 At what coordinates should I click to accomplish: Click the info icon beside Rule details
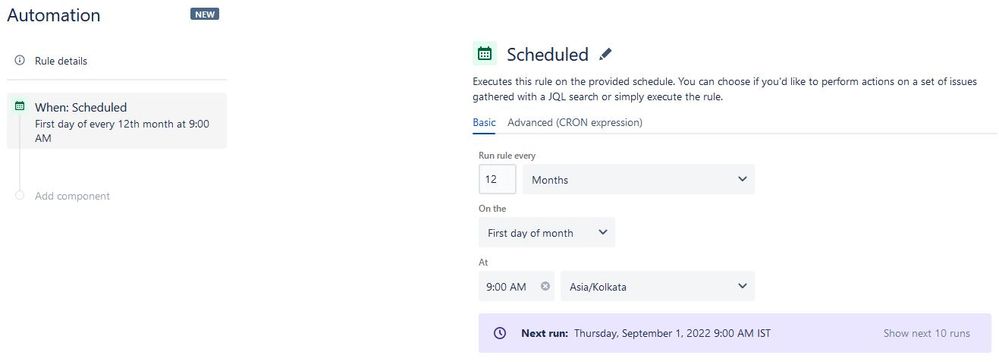pos(20,61)
